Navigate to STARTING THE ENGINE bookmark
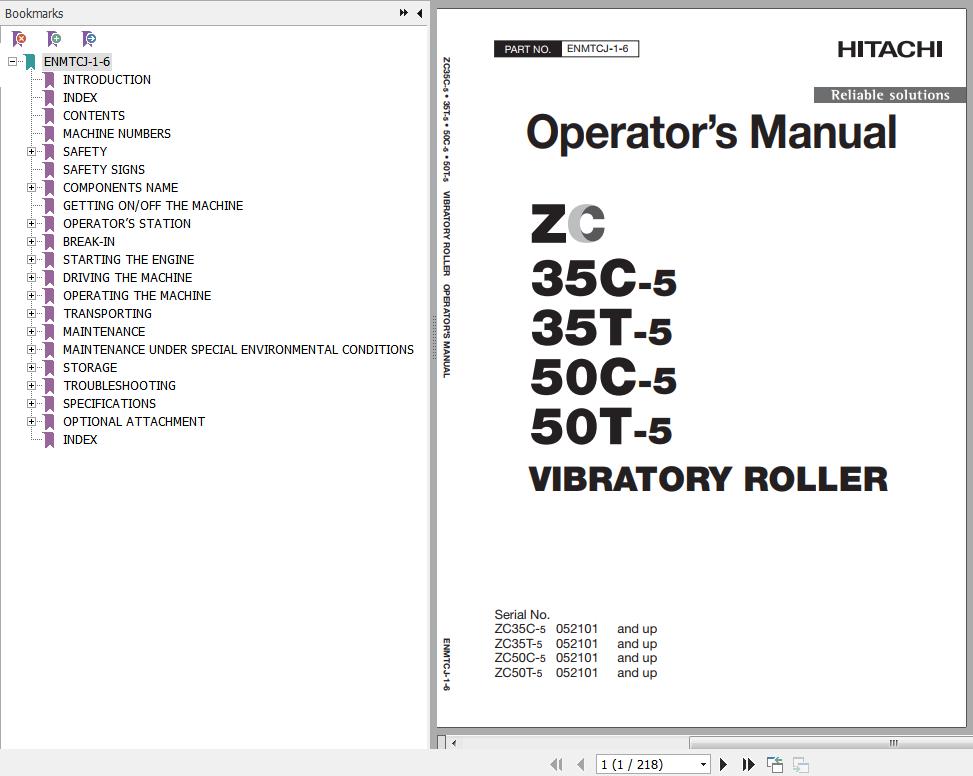Screen dimensions: 973x776 [128, 260]
